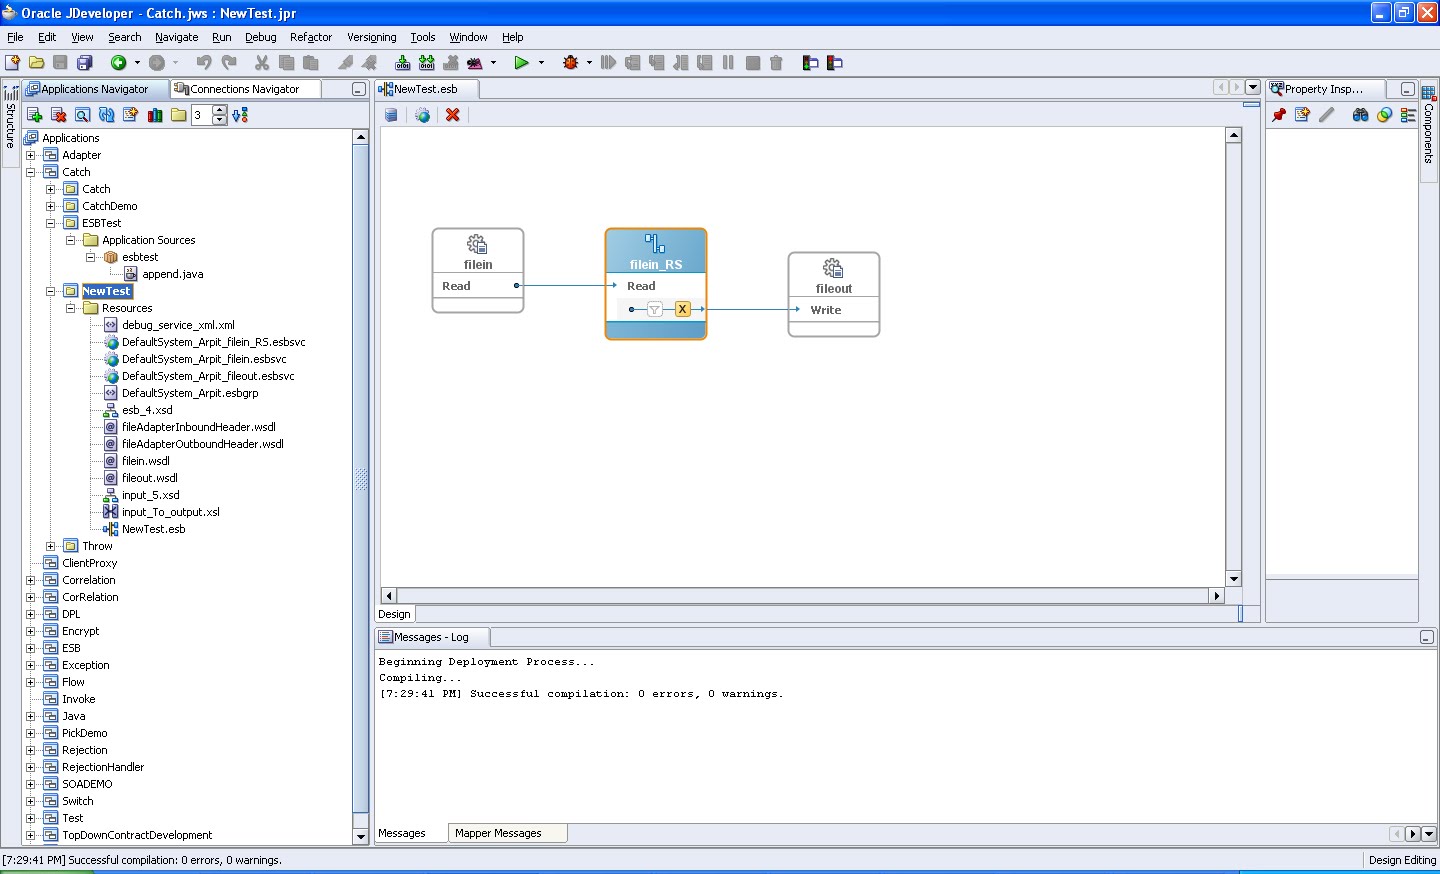Select input_To_output.xsl in the tree

[x=170, y=512]
